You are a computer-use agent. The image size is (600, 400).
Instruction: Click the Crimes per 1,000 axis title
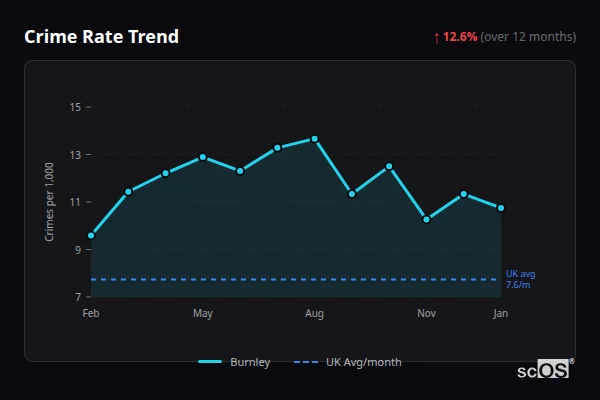tap(49, 201)
